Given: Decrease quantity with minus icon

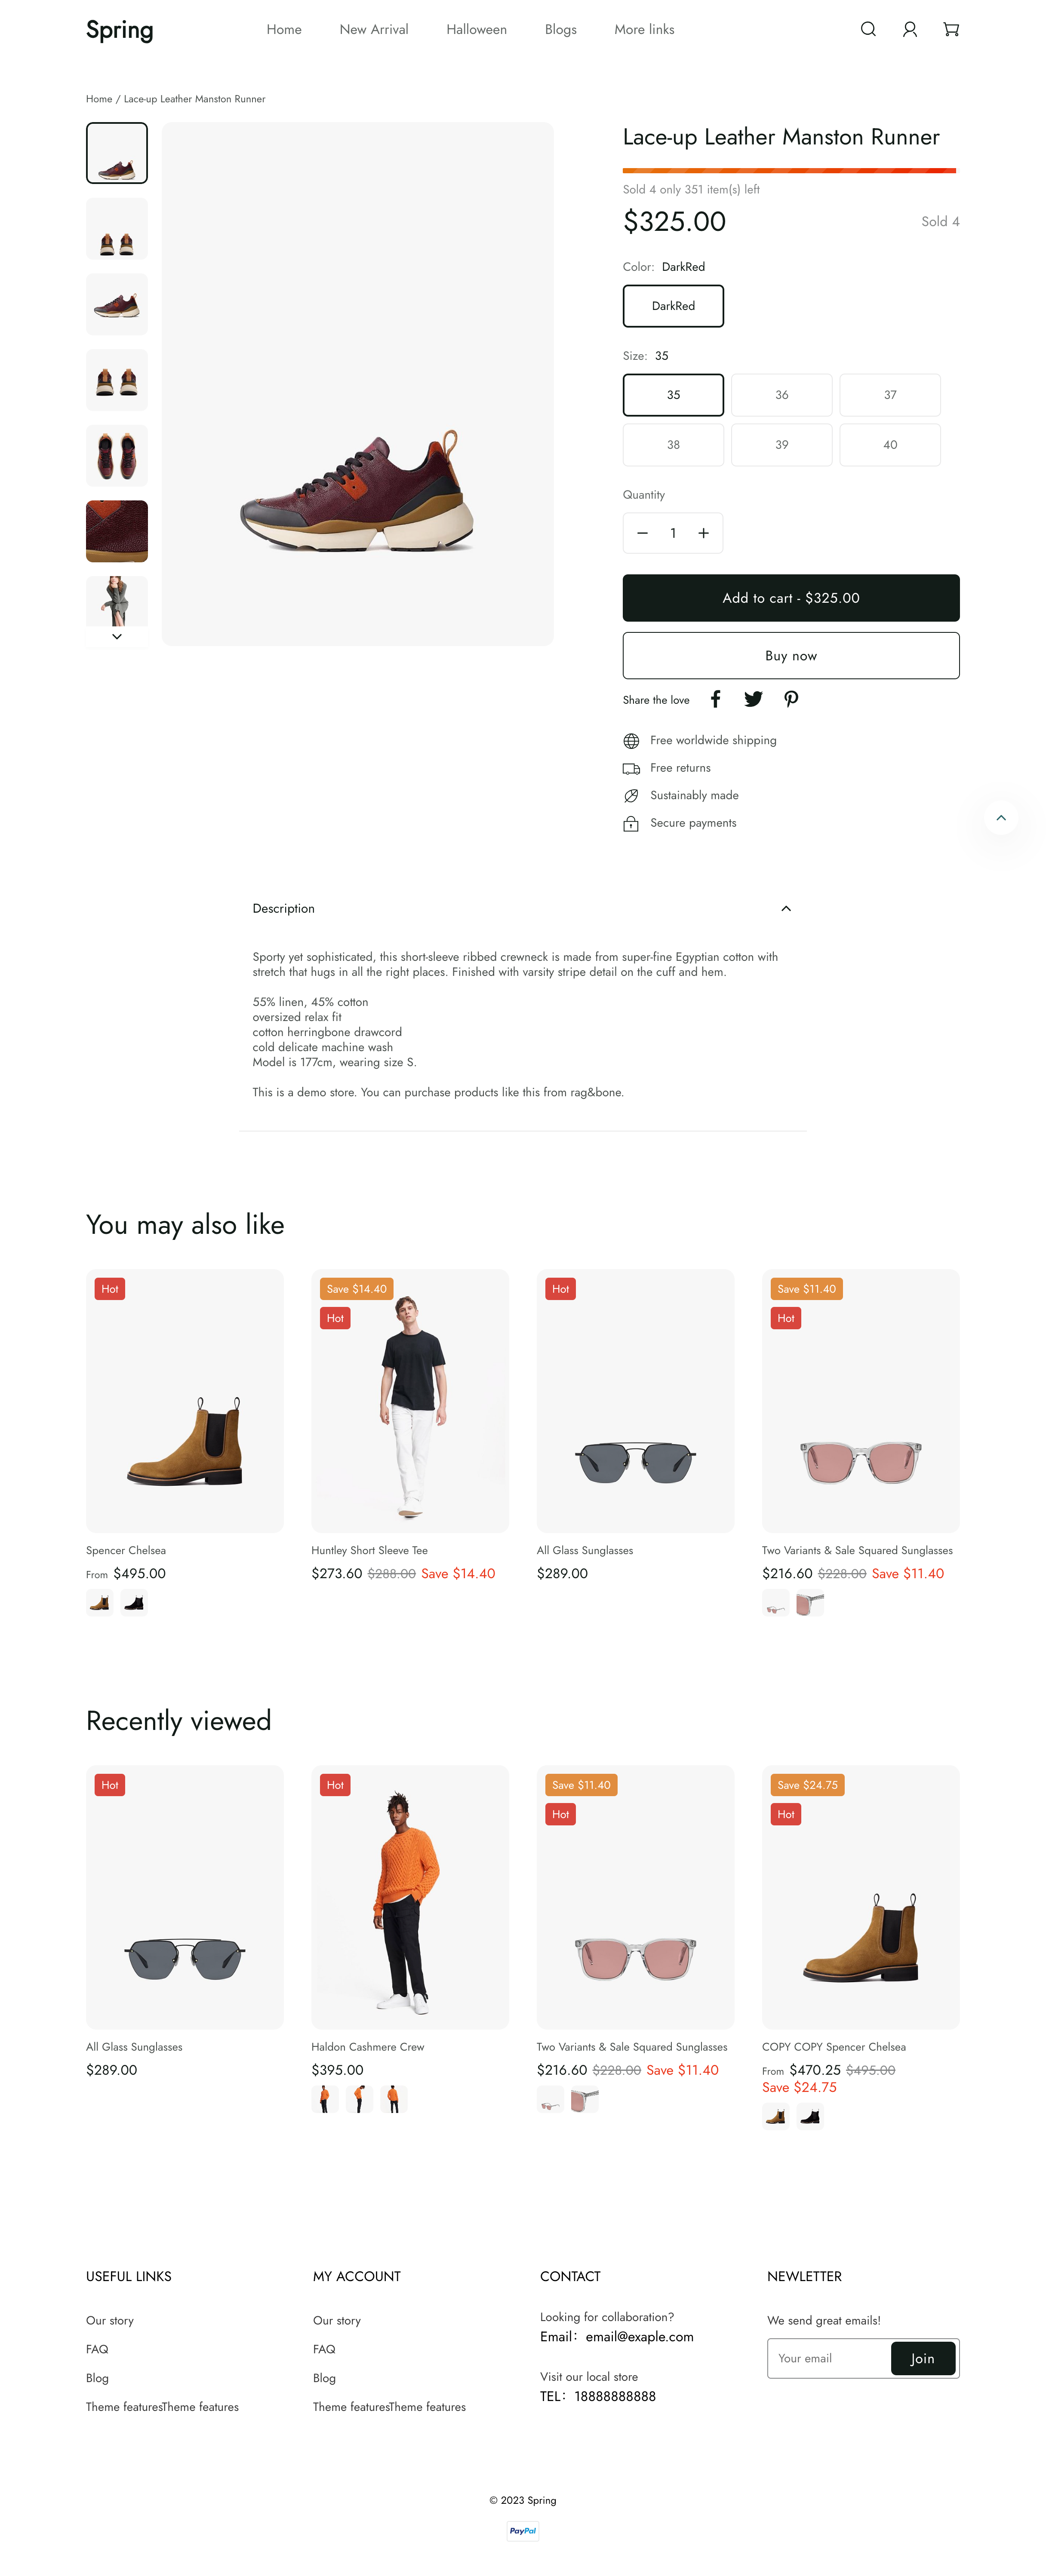Looking at the screenshot, I should tap(642, 533).
